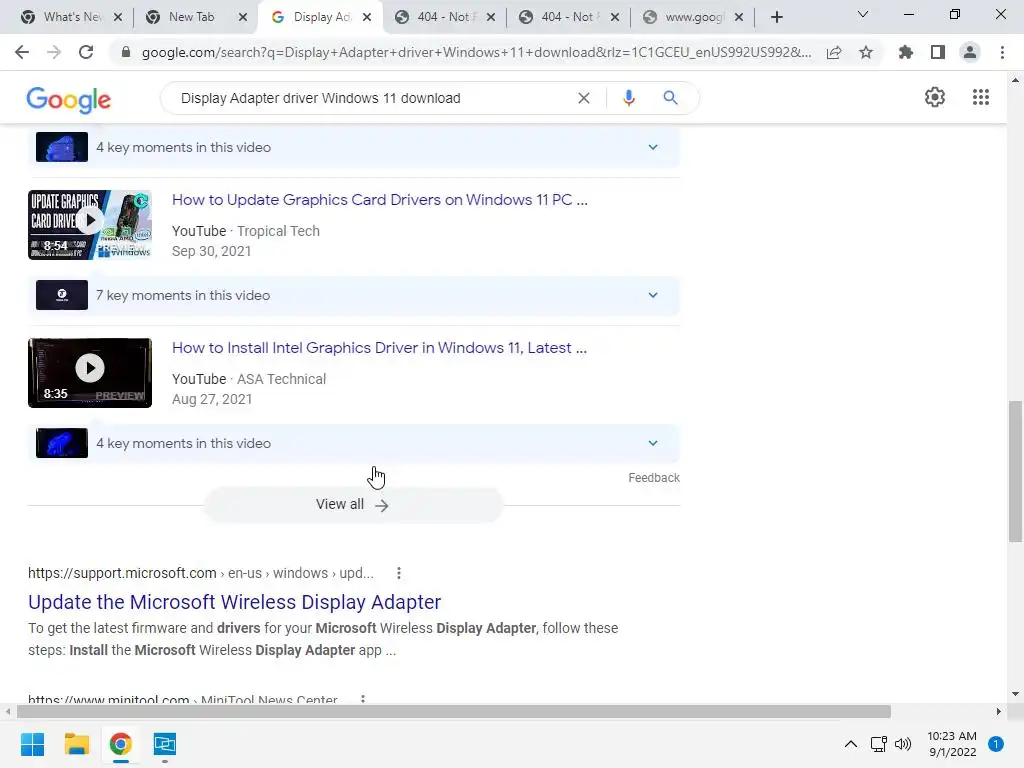Click the scroll-right arrow of bottom scrollbar
The width and height of the screenshot is (1024, 768).
point(999,711)
